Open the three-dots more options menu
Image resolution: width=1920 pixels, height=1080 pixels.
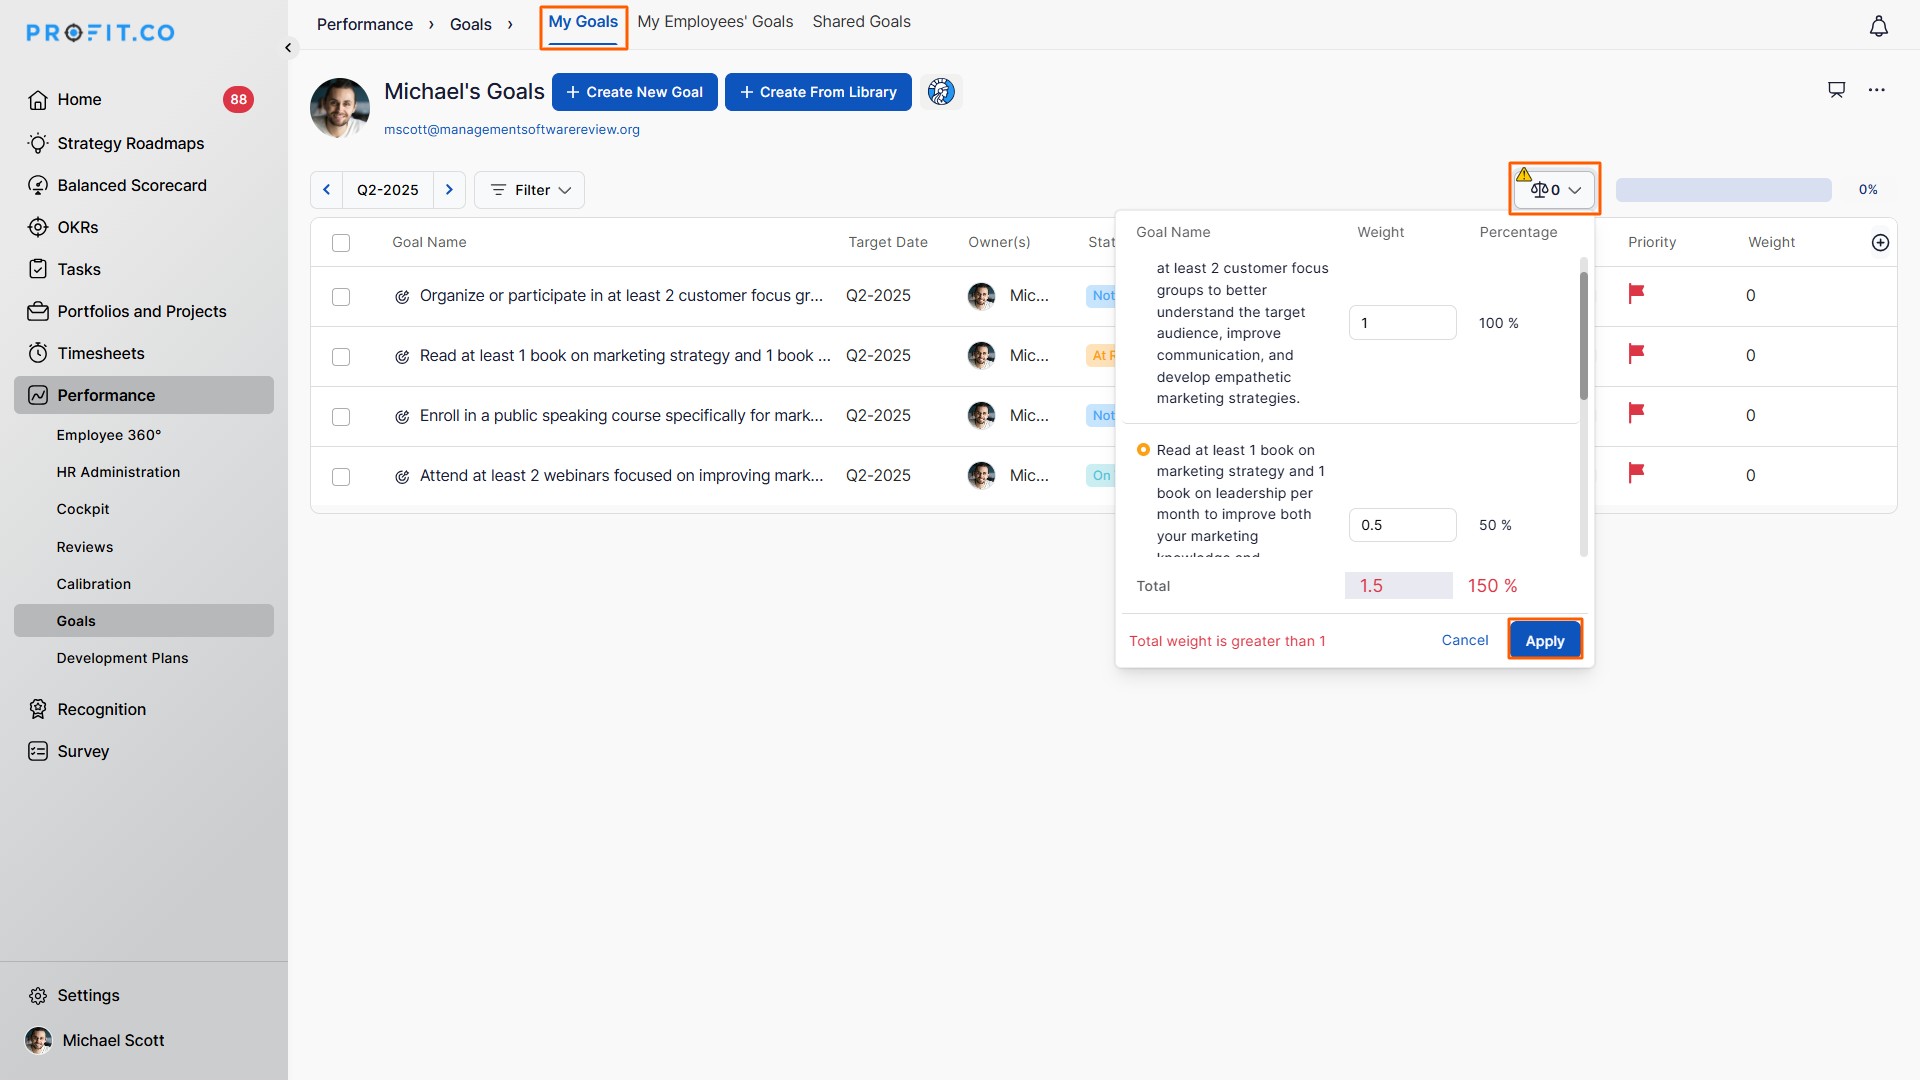[x=1876, y=90]
